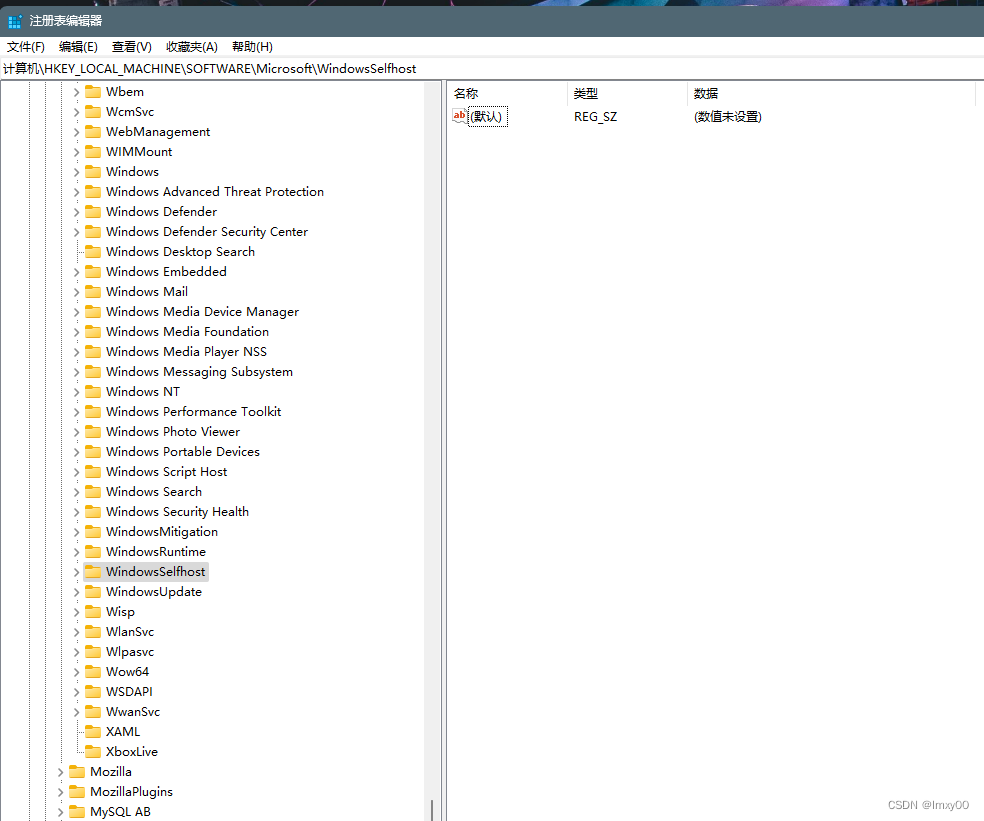Click the registry path address bar
This screenshot has height=821, width=984.
click(x=492, y=69)
